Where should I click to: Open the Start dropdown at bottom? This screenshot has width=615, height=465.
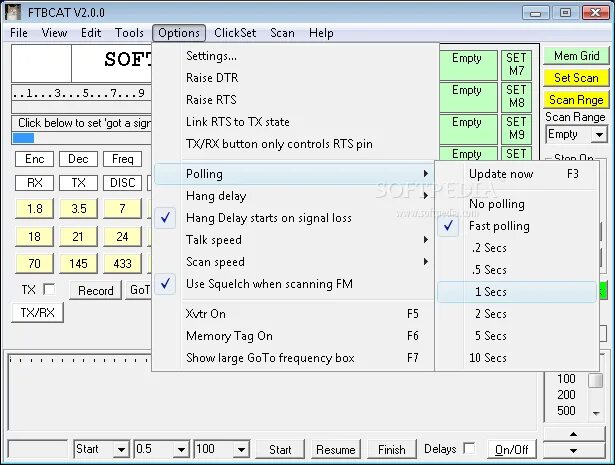[x=121, y=449]
